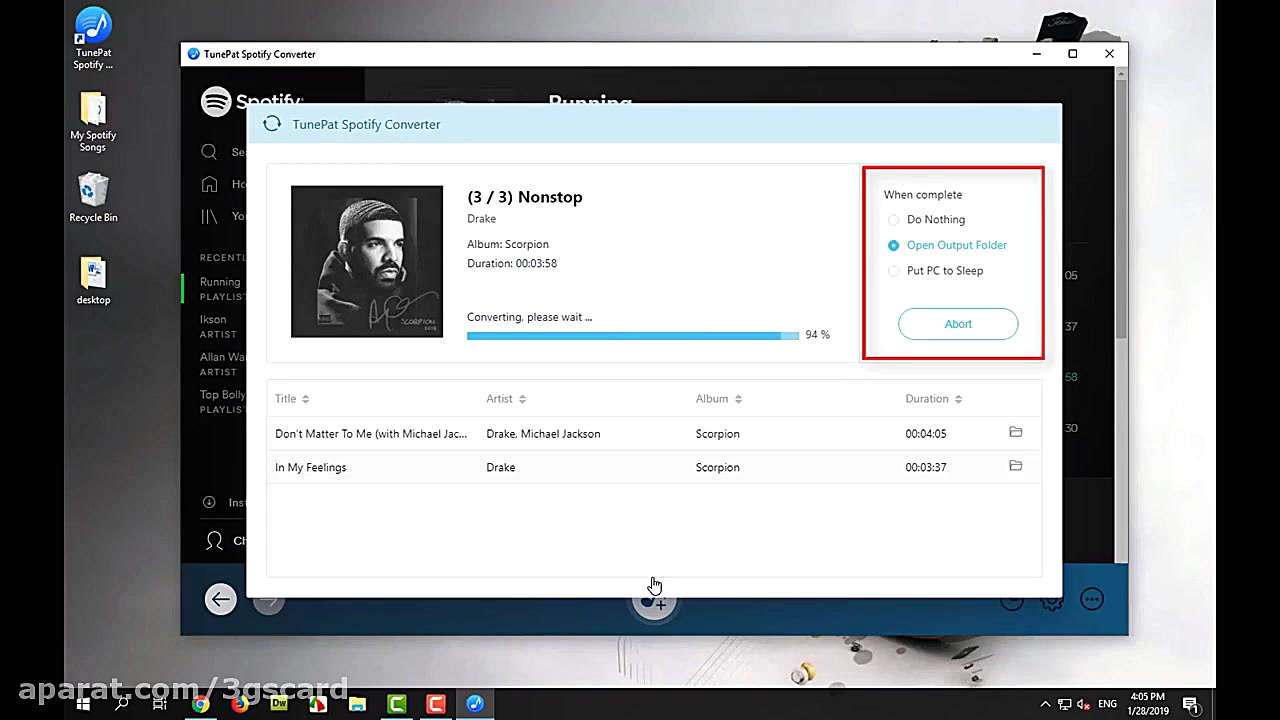Viewport: 1280px width, 720px height.
Task: Click the TunePat circular refresh logo icon
Action: 272,123
